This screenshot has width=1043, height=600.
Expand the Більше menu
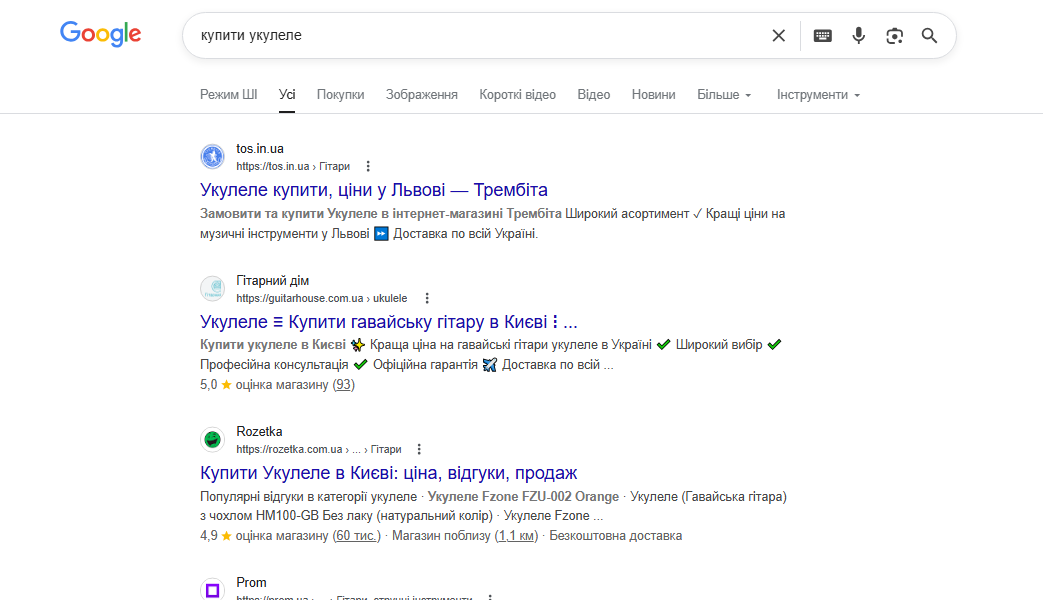pos(724,95)
